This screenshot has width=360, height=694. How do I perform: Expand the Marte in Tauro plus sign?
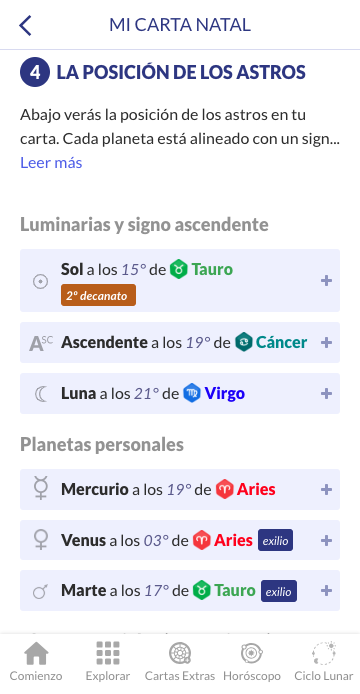click(326, 590)
